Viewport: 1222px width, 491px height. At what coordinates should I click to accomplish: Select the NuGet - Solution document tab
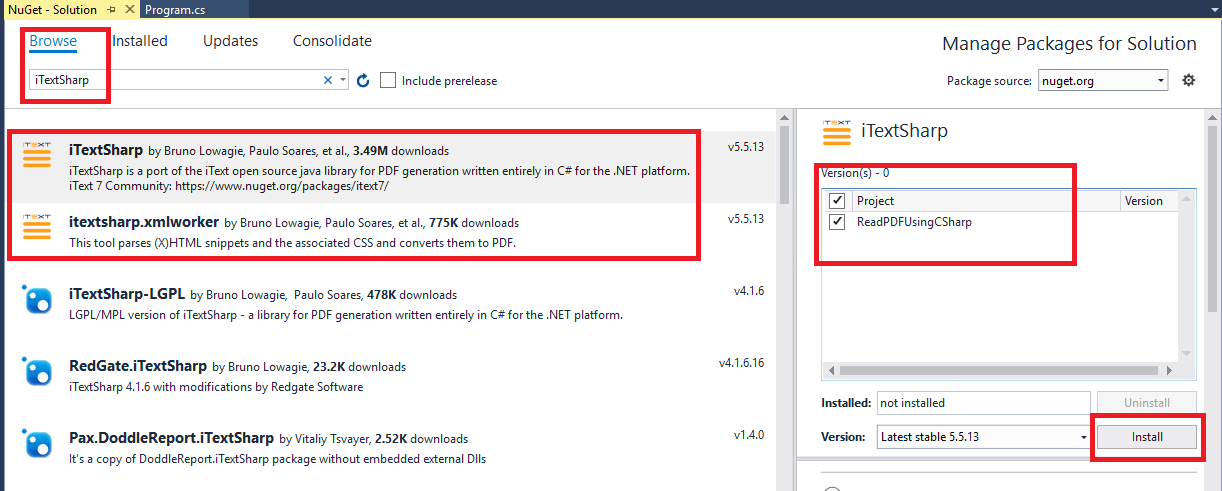click(52, 9)
